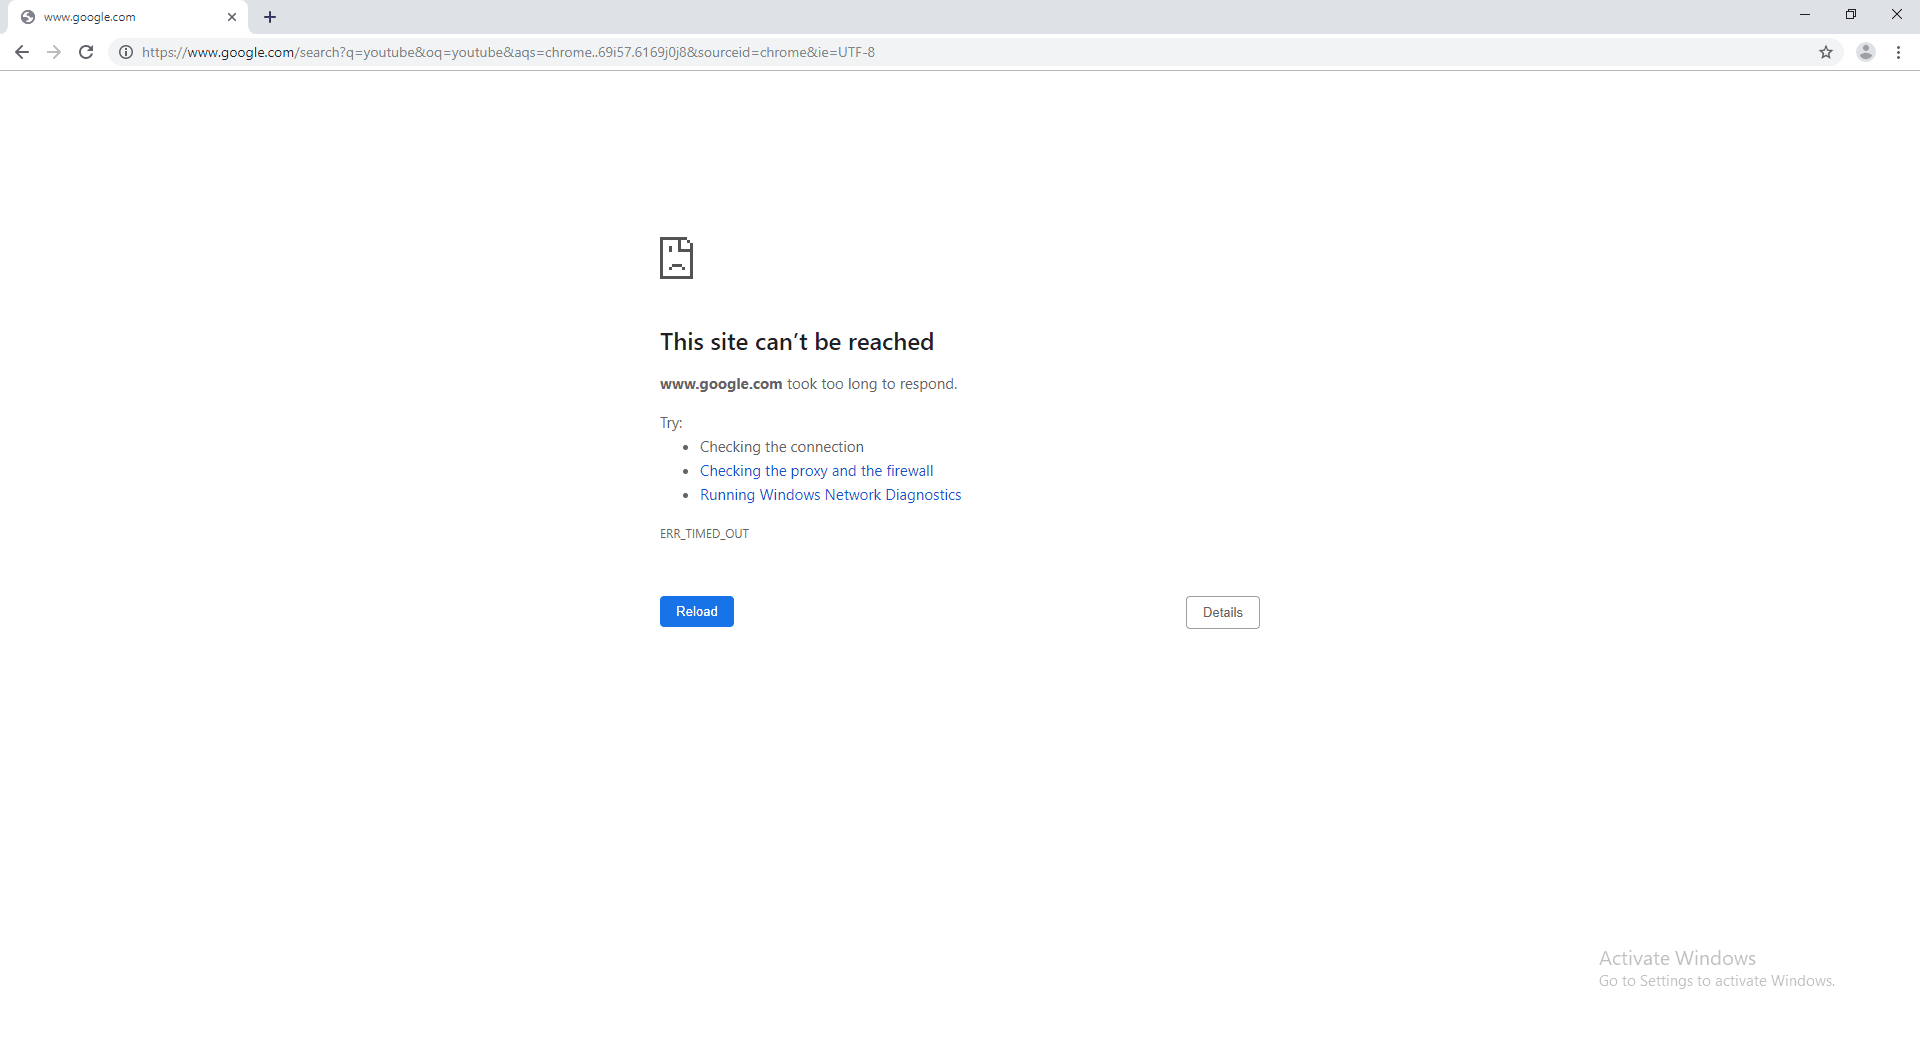
Task: Reload page using toolbar refresh icon
Action: click(86, 52)
